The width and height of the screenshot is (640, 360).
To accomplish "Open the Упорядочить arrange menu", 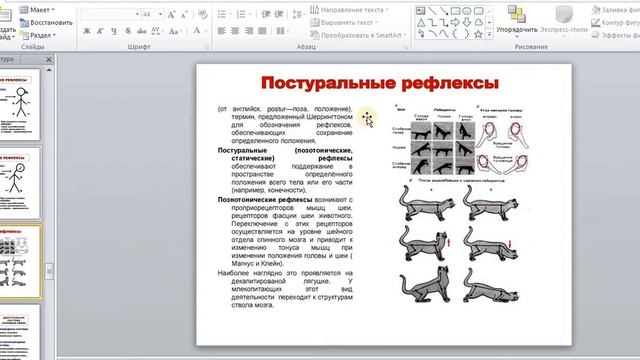I will (x=517, y=21).
